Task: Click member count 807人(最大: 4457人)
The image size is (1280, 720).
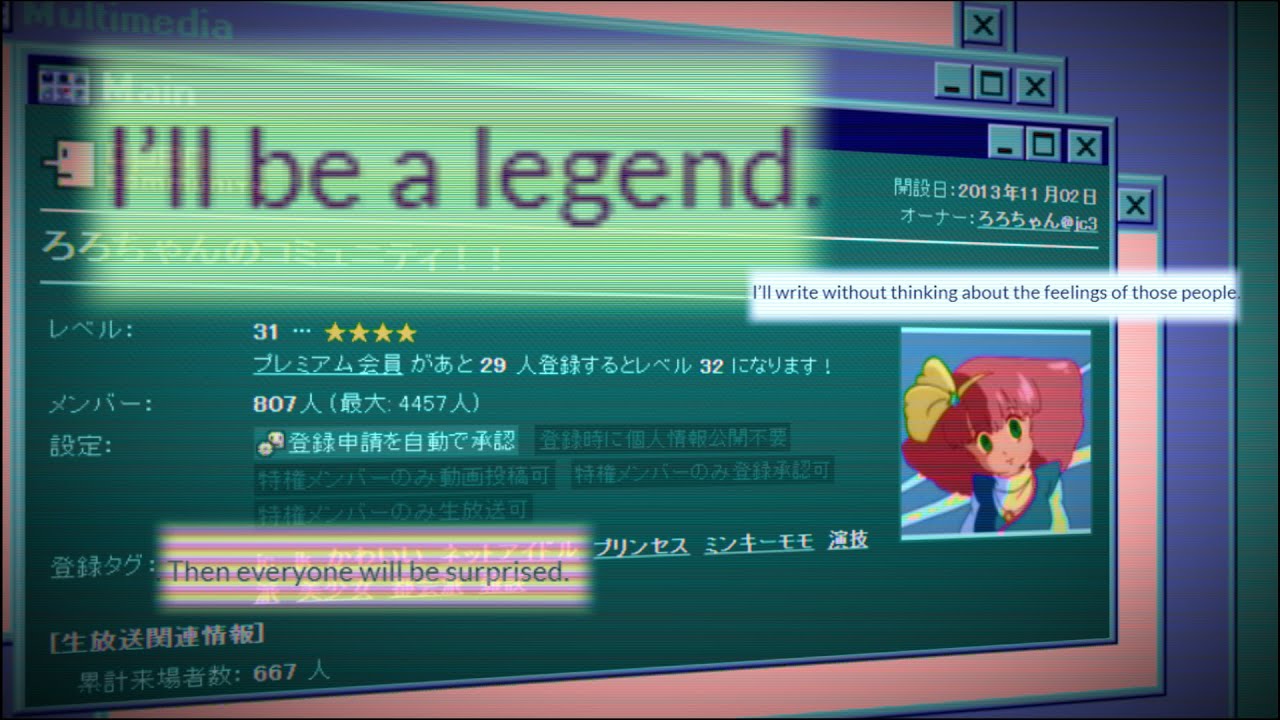Action: coord(367,403)
